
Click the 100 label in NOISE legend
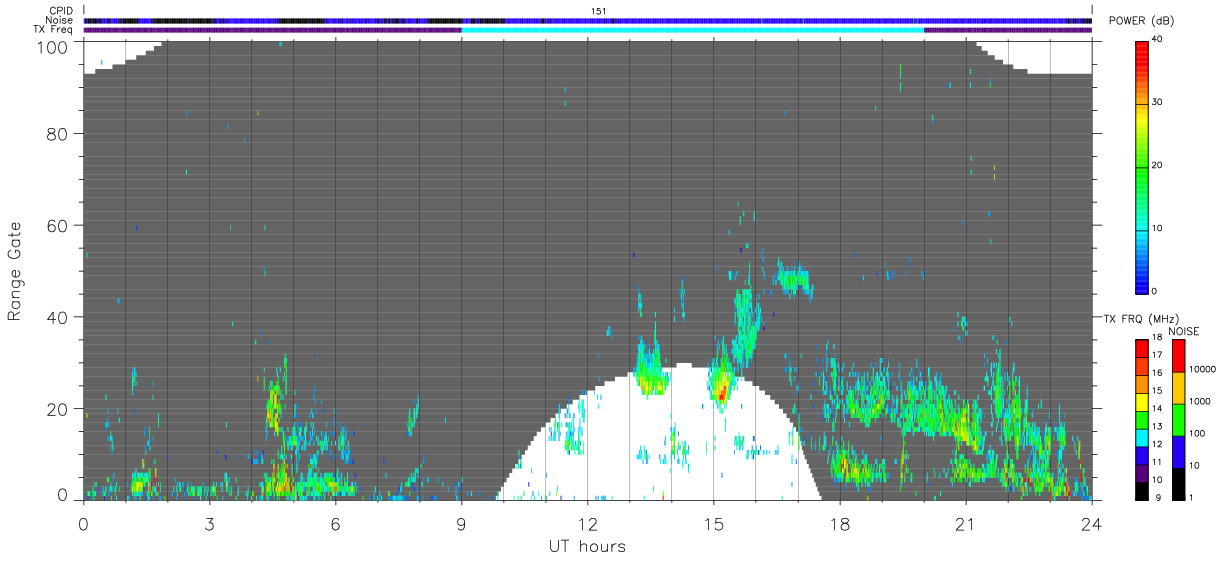point(1196,434)
